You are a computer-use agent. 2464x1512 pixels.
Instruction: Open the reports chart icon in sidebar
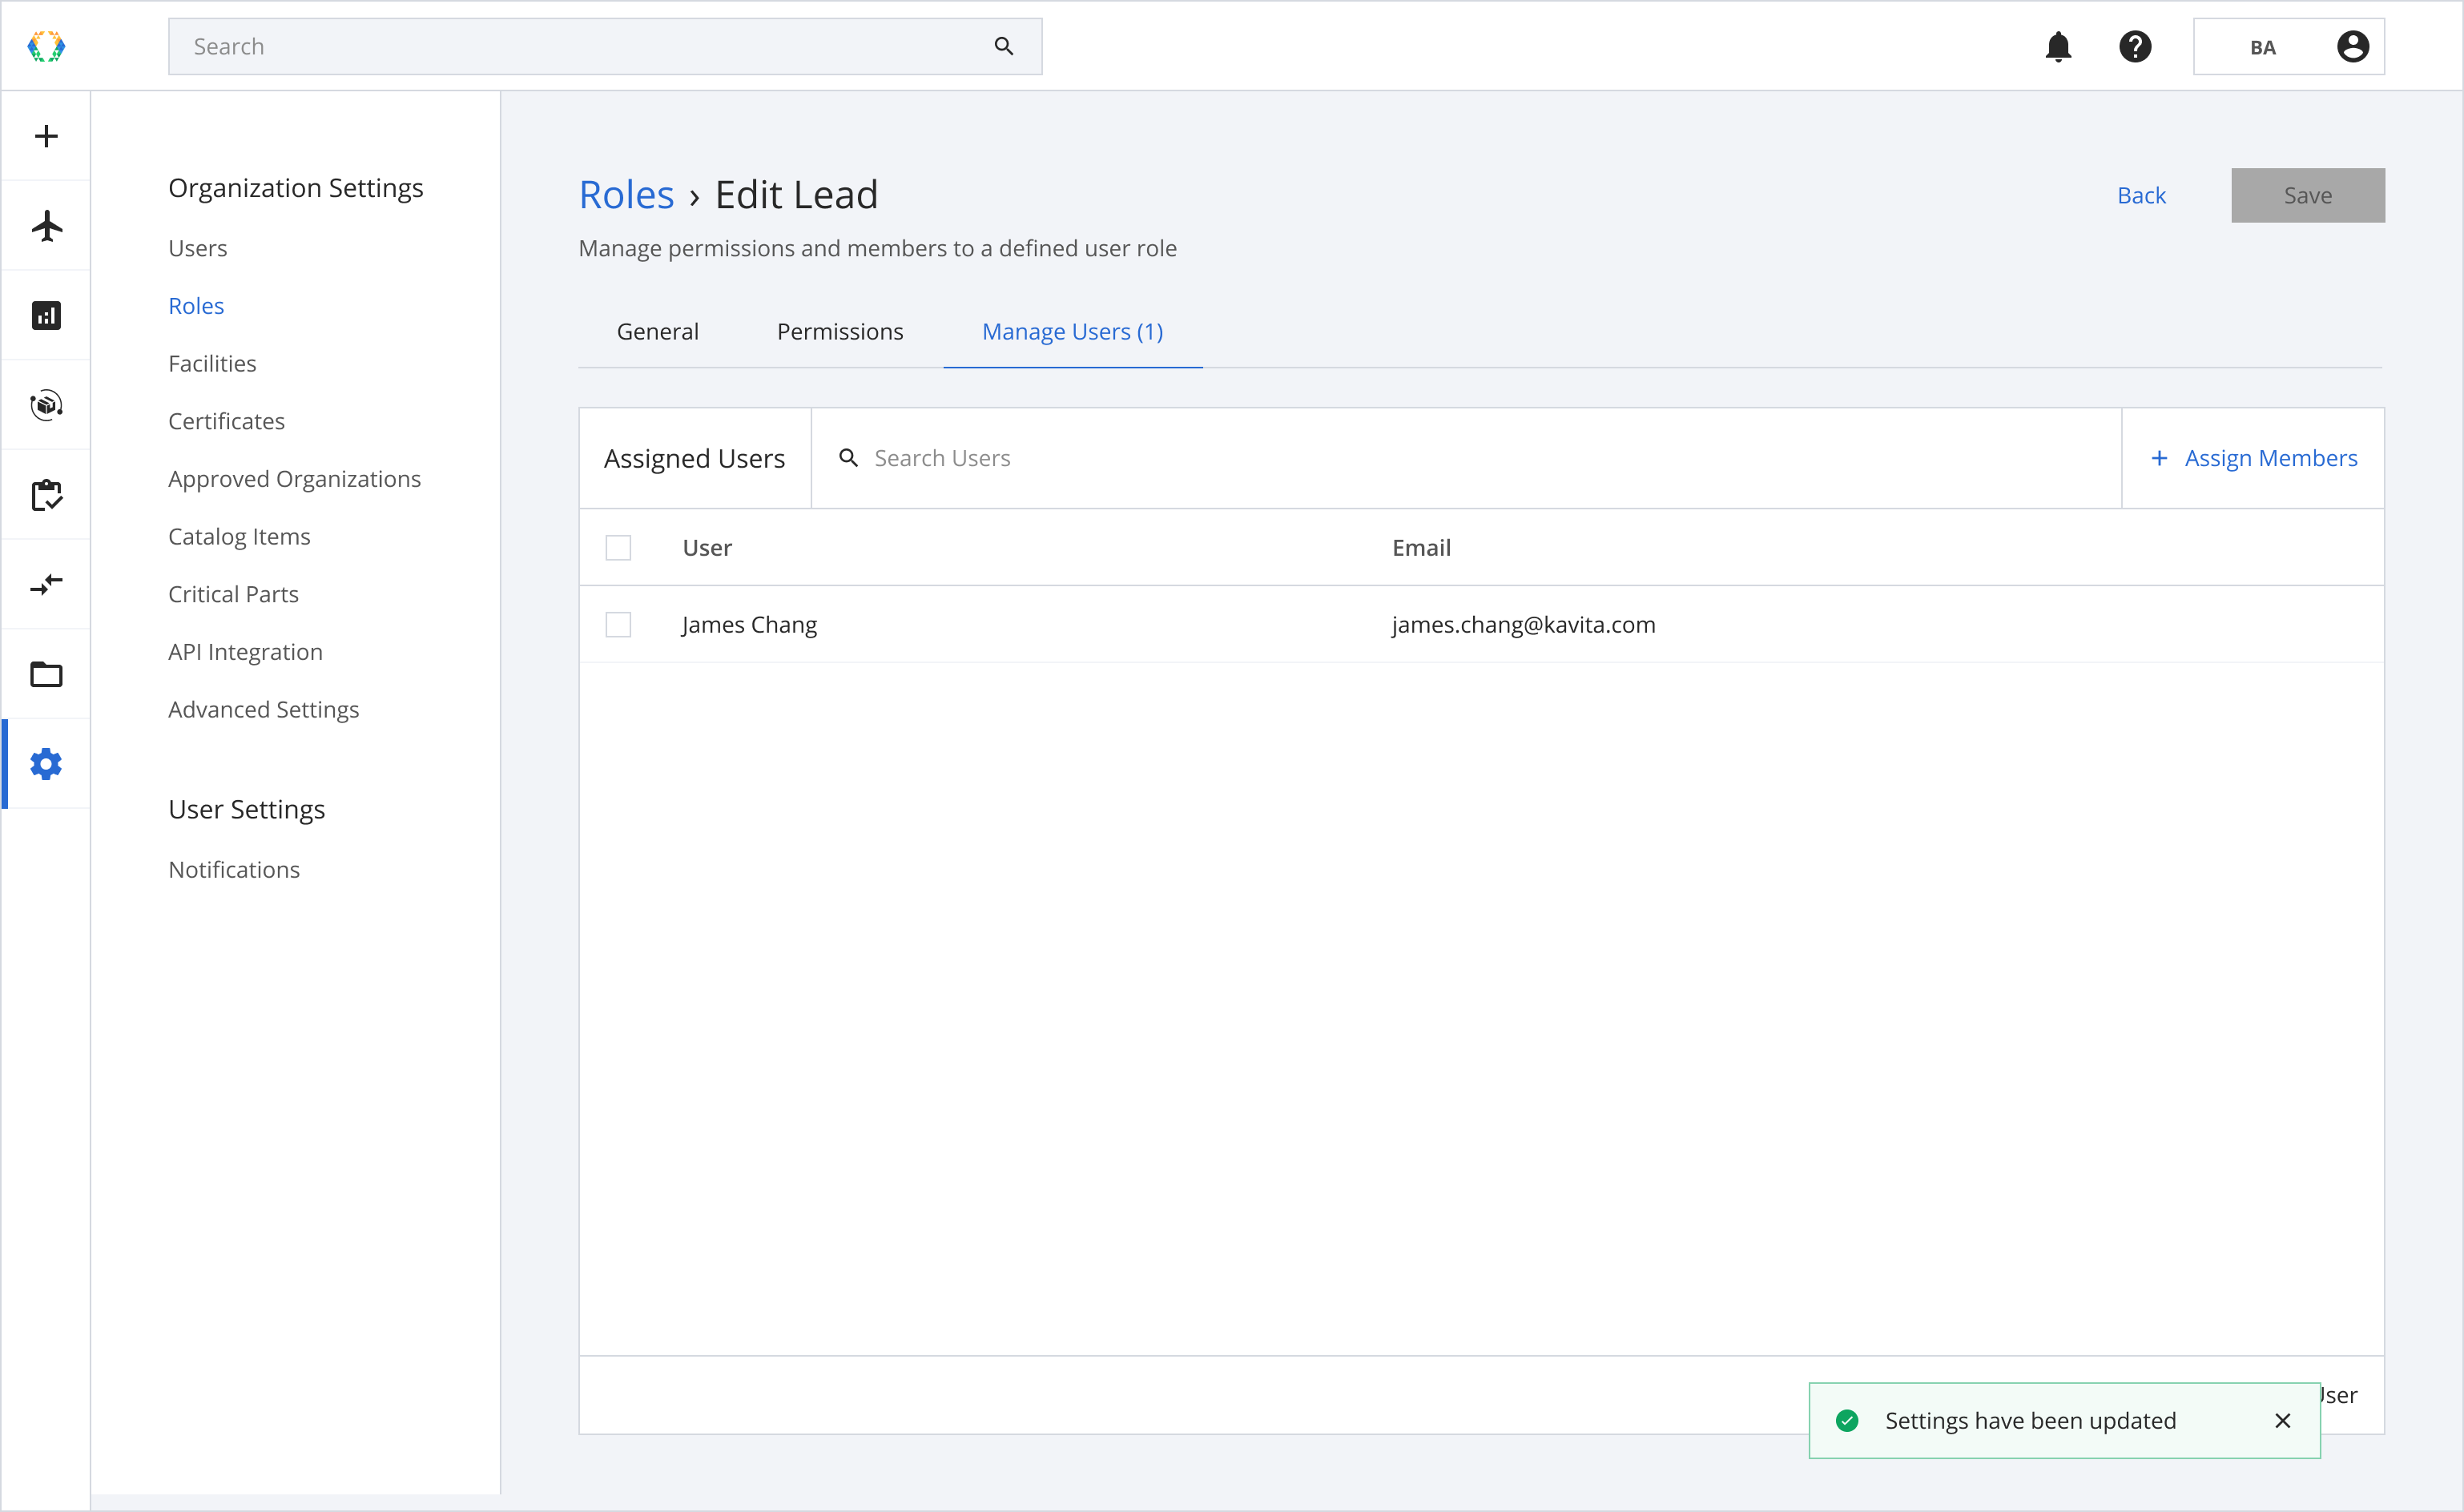46,316
